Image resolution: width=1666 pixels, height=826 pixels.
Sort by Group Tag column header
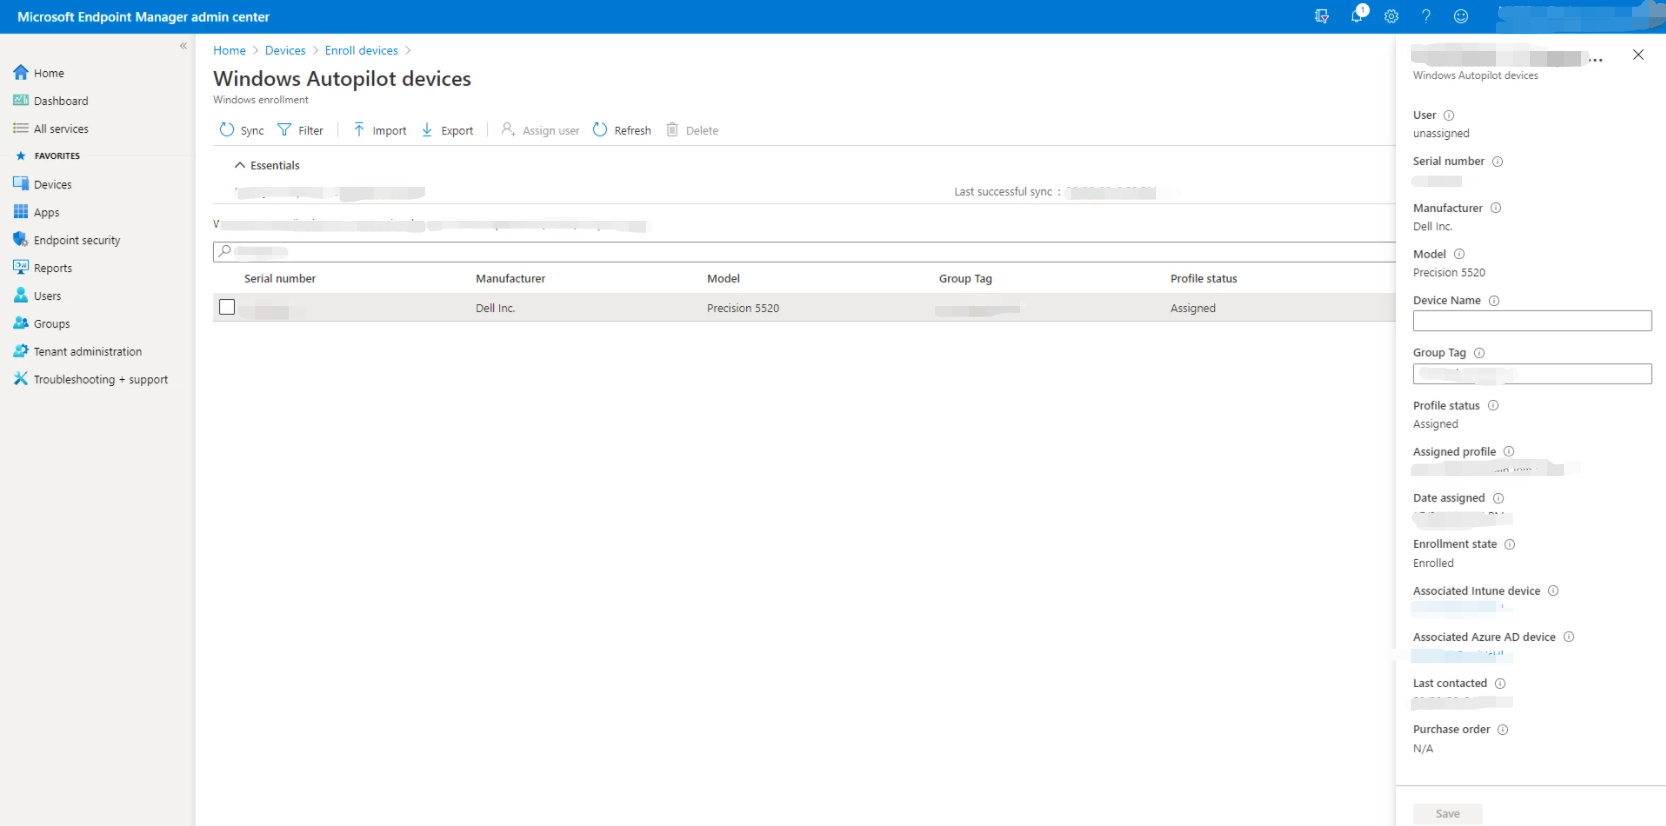(965, 279)
